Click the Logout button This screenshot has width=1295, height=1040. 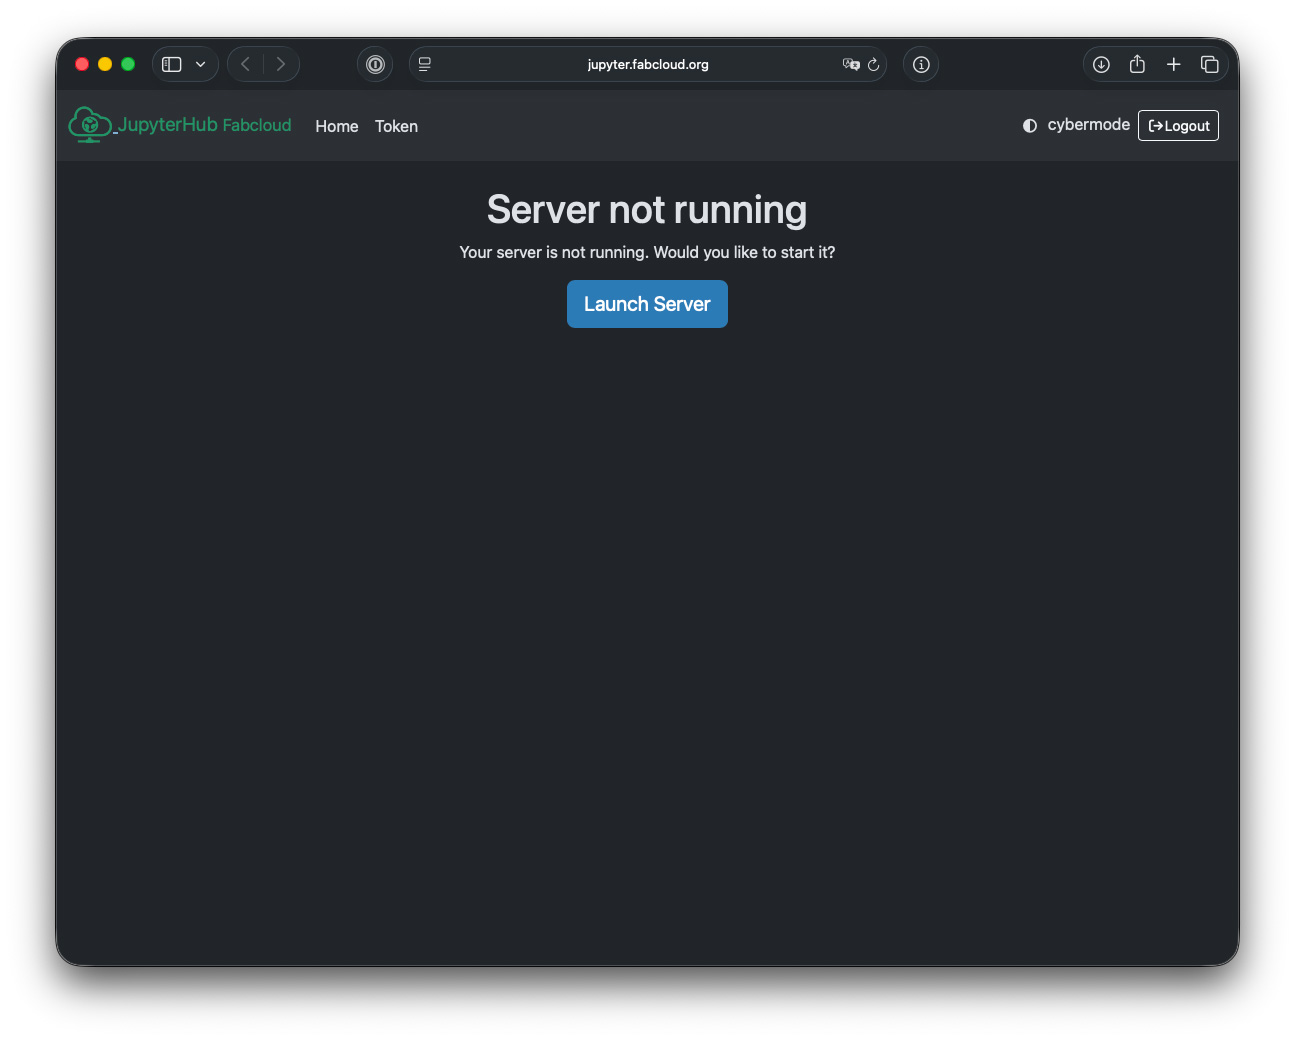pyautogui.click(x=1178, y=125)
